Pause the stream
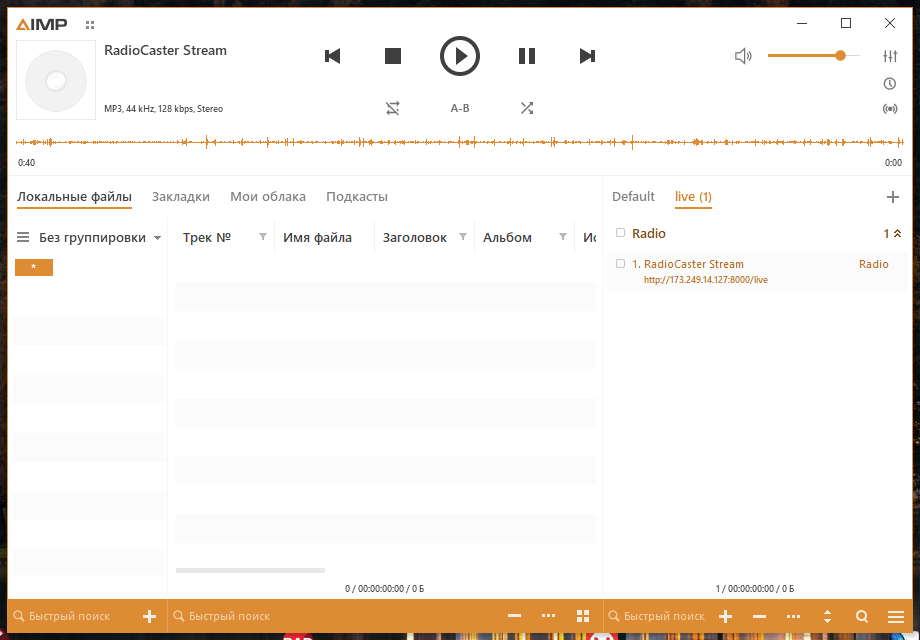920x640 pixels. pos(527,56)
